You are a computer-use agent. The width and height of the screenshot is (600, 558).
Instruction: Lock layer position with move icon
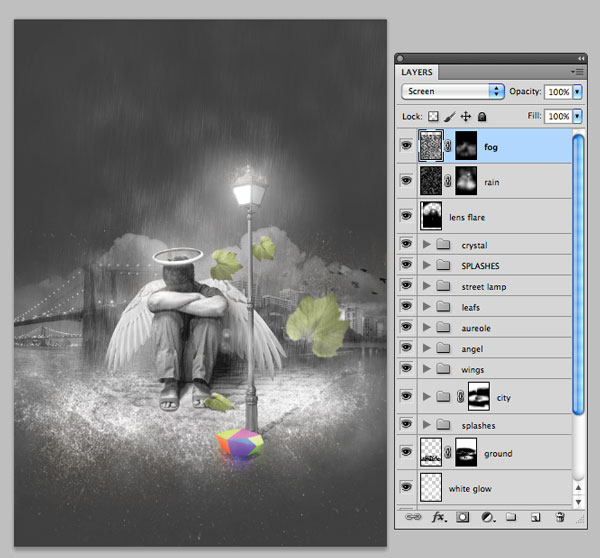pyautogui.click(x=466, y=117)
